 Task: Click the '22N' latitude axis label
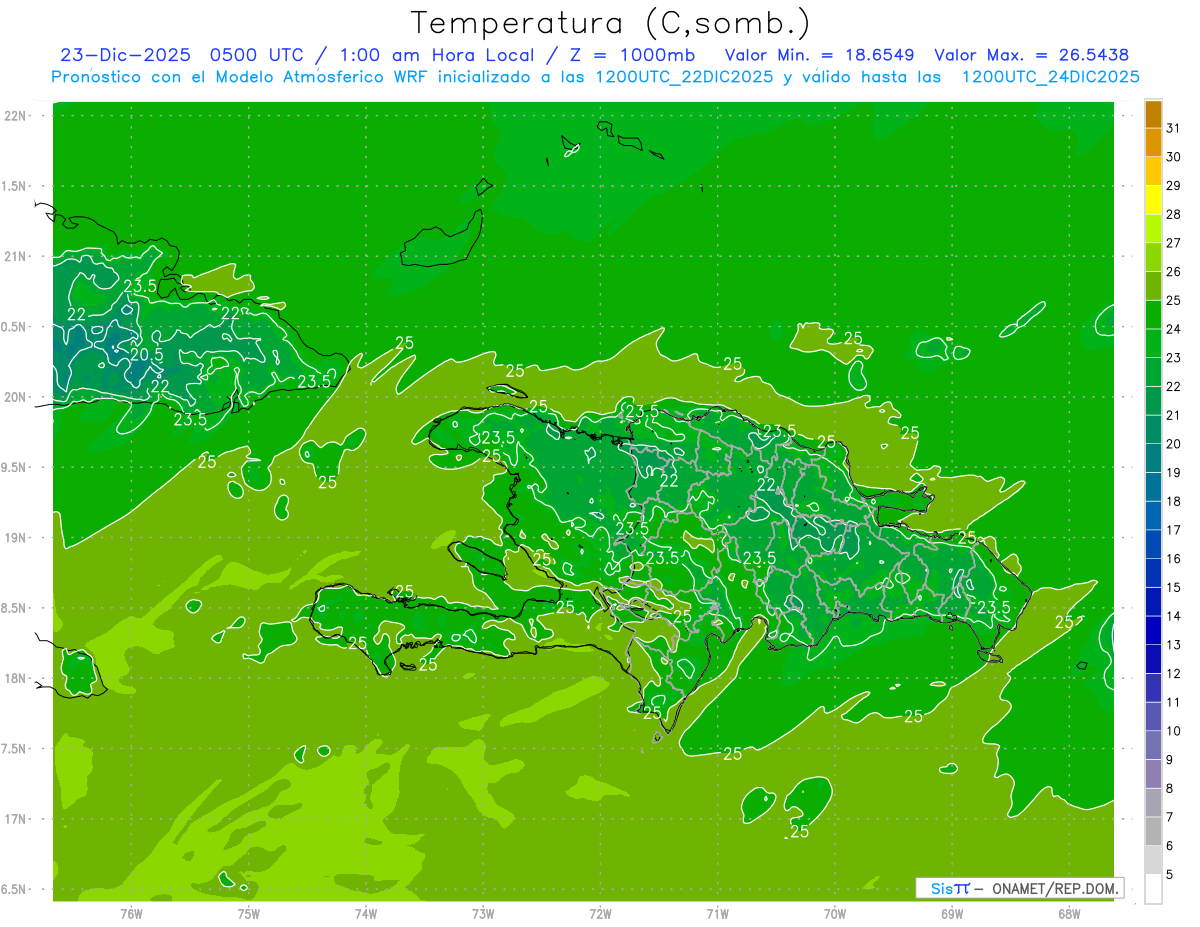(14, 116)
